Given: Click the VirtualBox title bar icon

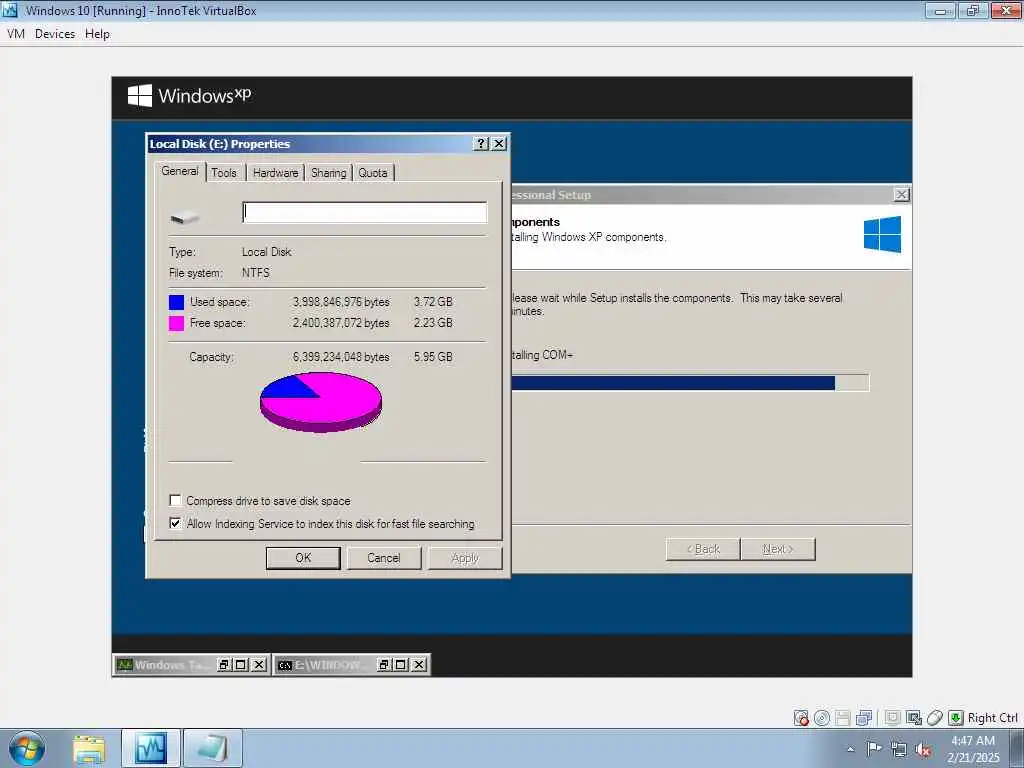Looking at the screenshot, I should (x=10, y=10).
